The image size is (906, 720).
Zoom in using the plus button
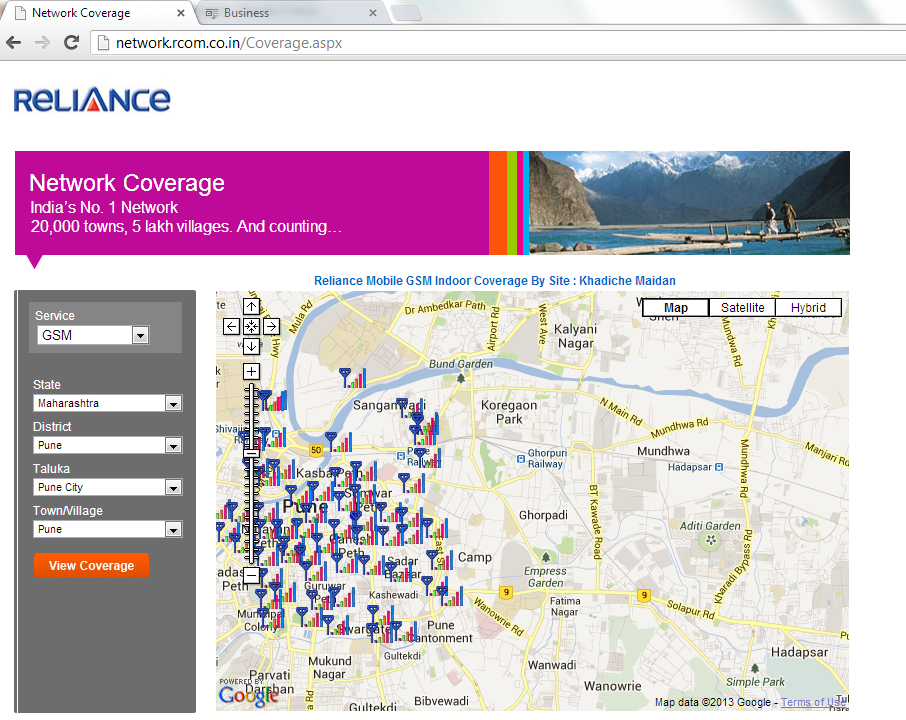point(251,371)
